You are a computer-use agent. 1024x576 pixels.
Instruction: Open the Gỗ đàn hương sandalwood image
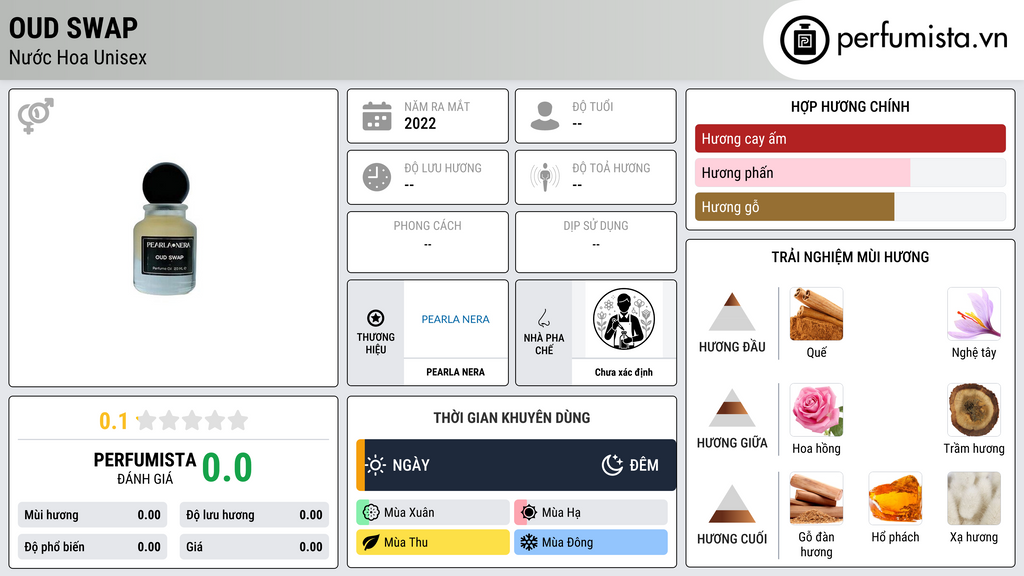816,498
